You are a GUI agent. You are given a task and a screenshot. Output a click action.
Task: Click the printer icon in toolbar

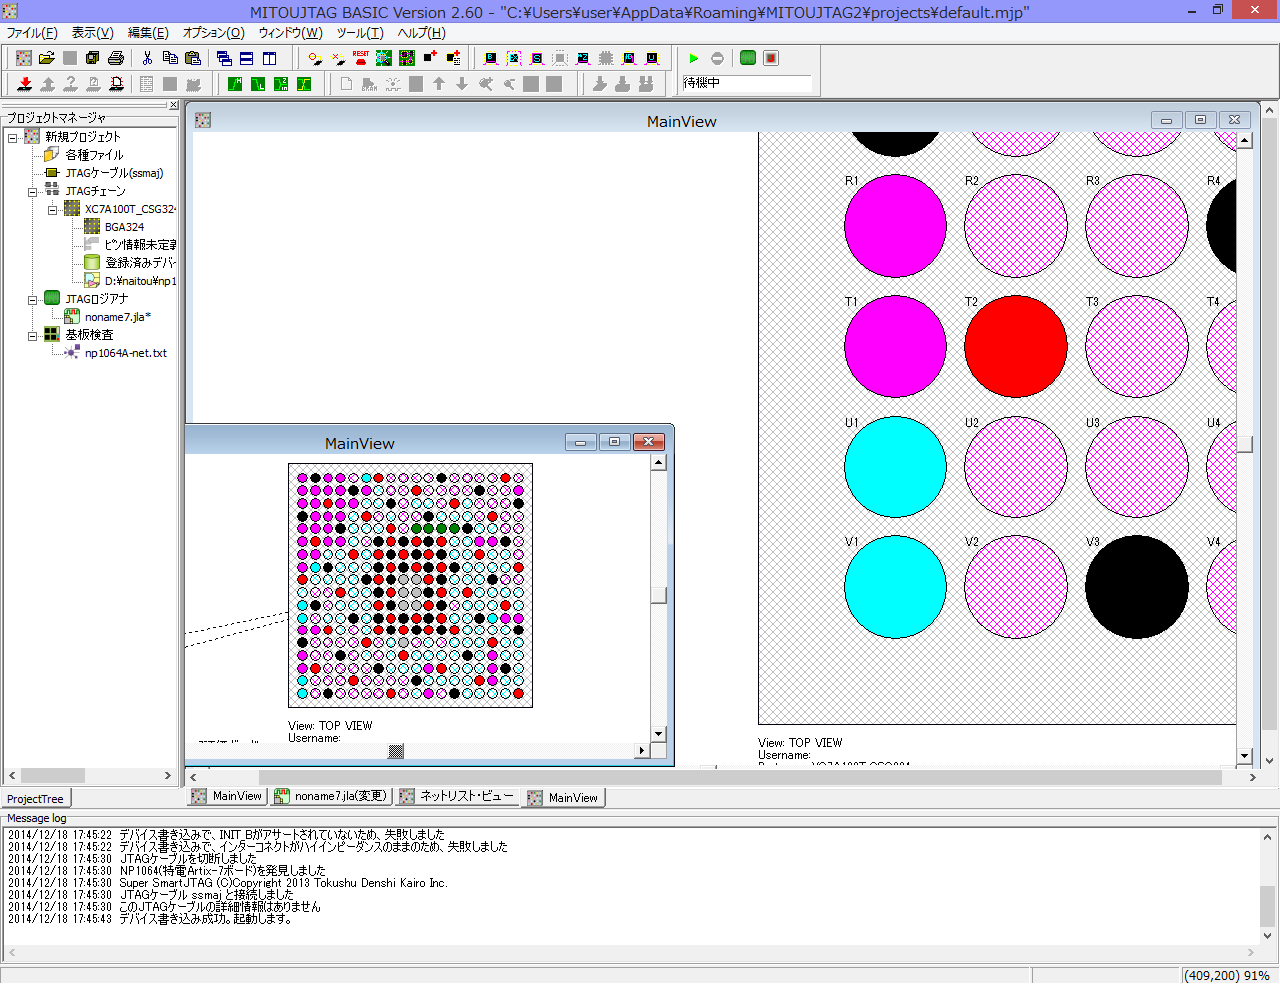pyautogui.click(x=116, y=58)
